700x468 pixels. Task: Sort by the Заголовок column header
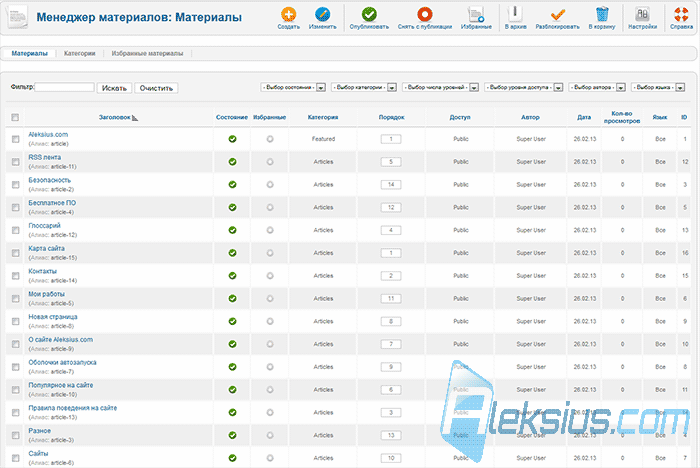point(115,117)
